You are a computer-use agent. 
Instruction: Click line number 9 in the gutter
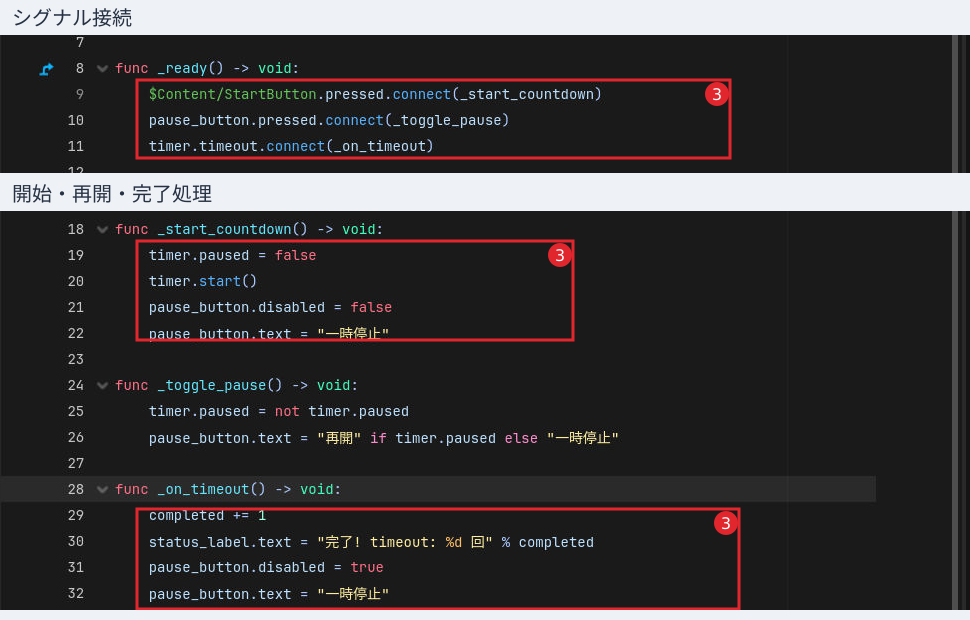tap(80, 94)
